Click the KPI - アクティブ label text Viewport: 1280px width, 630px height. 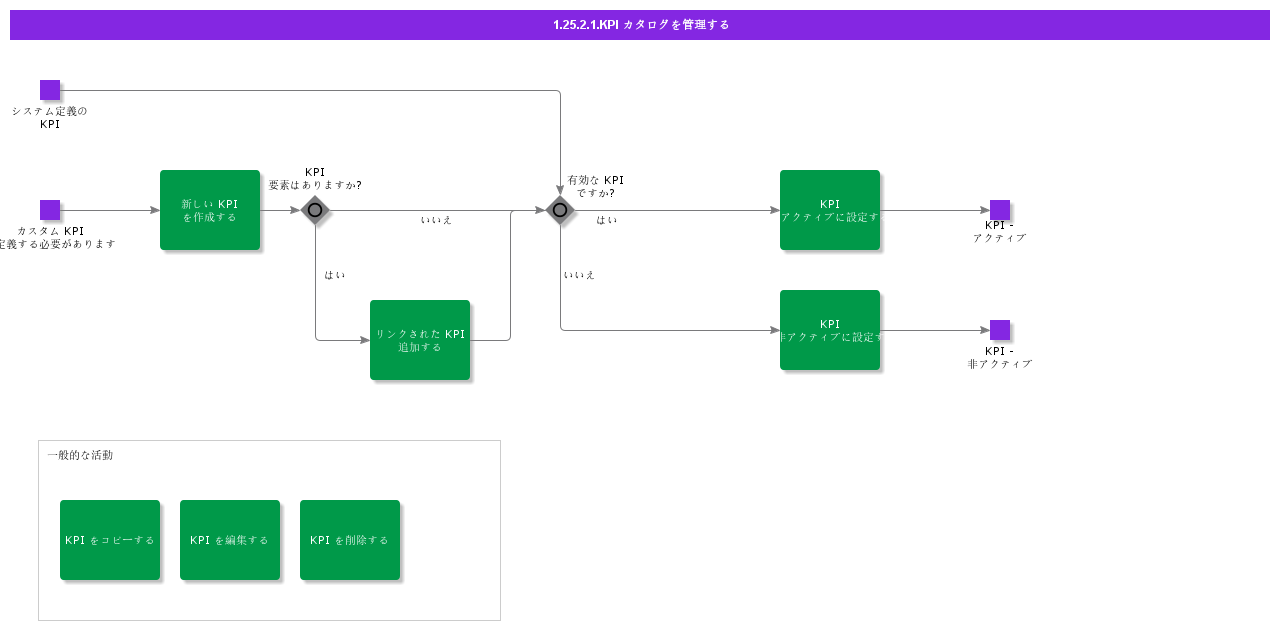(x=999, y=231)
